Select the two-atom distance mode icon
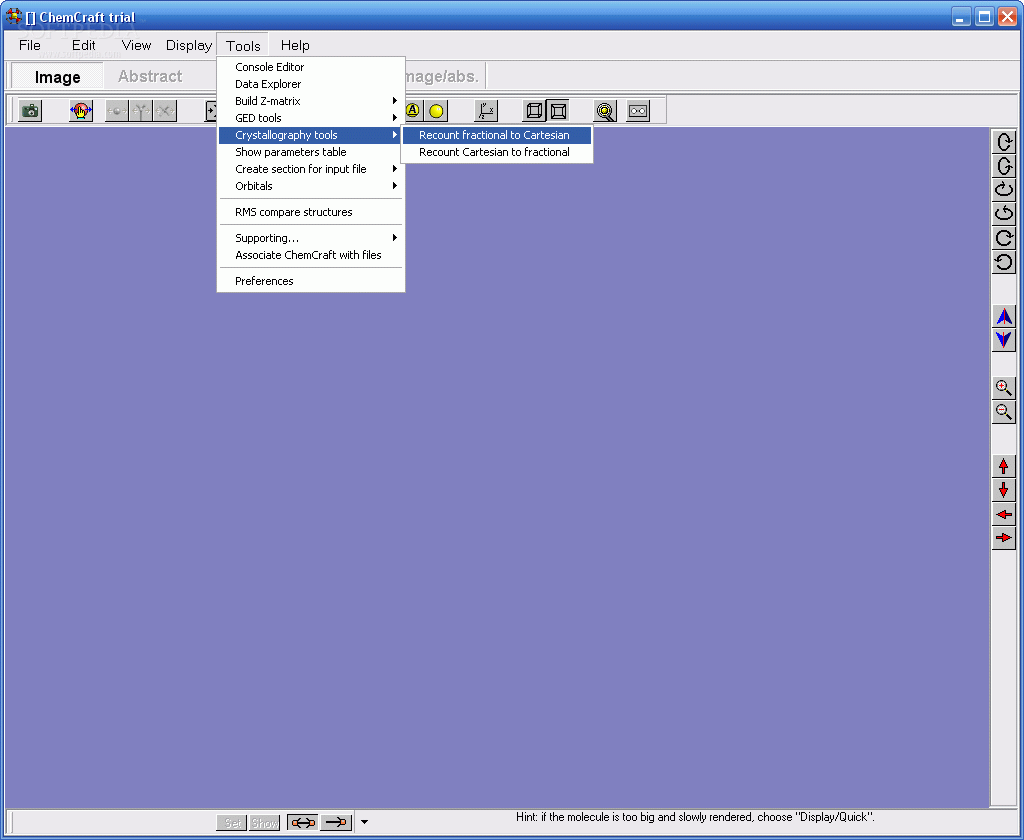This screenshot has width=1024, height=840. (x=303, y=822)
